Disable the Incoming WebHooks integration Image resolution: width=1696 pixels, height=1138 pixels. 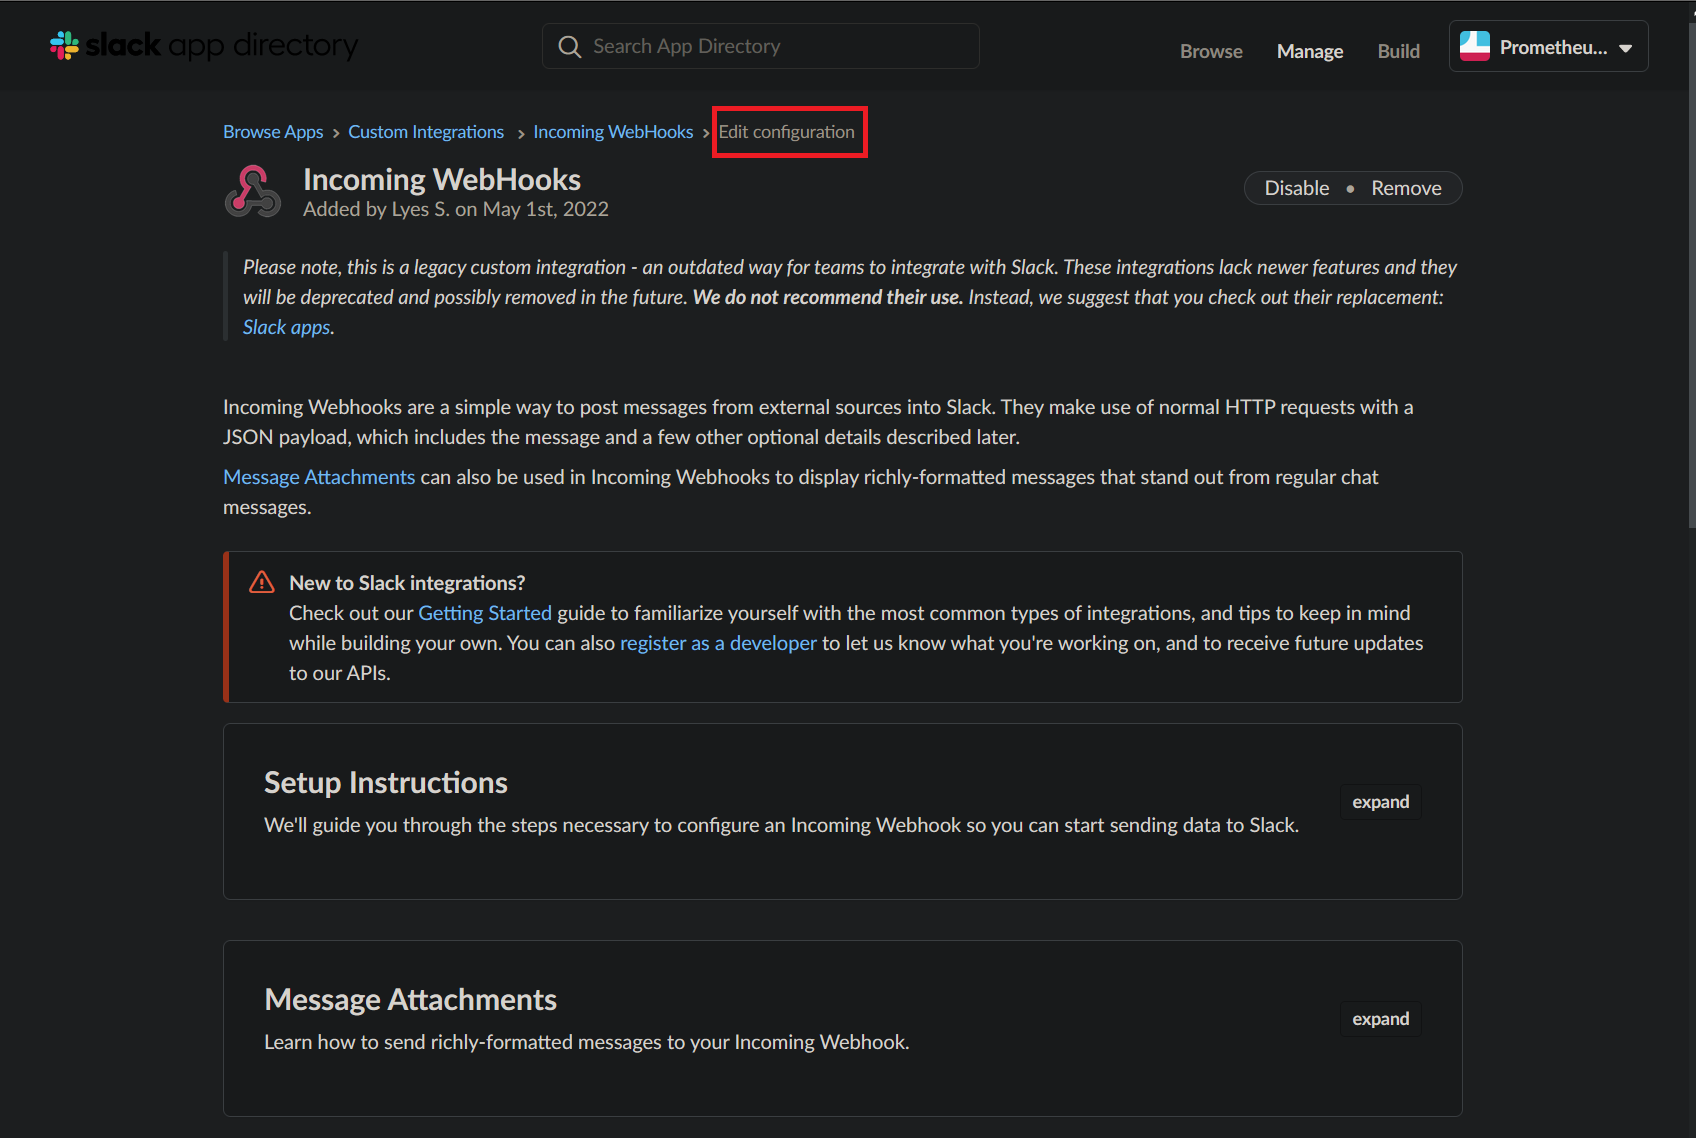click(x=1297, y=188)
